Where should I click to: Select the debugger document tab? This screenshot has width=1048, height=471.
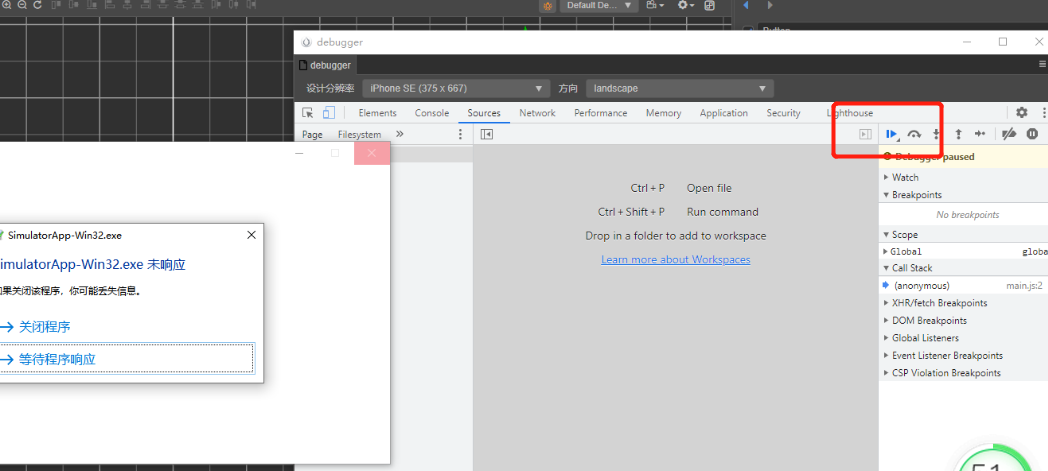326,65
